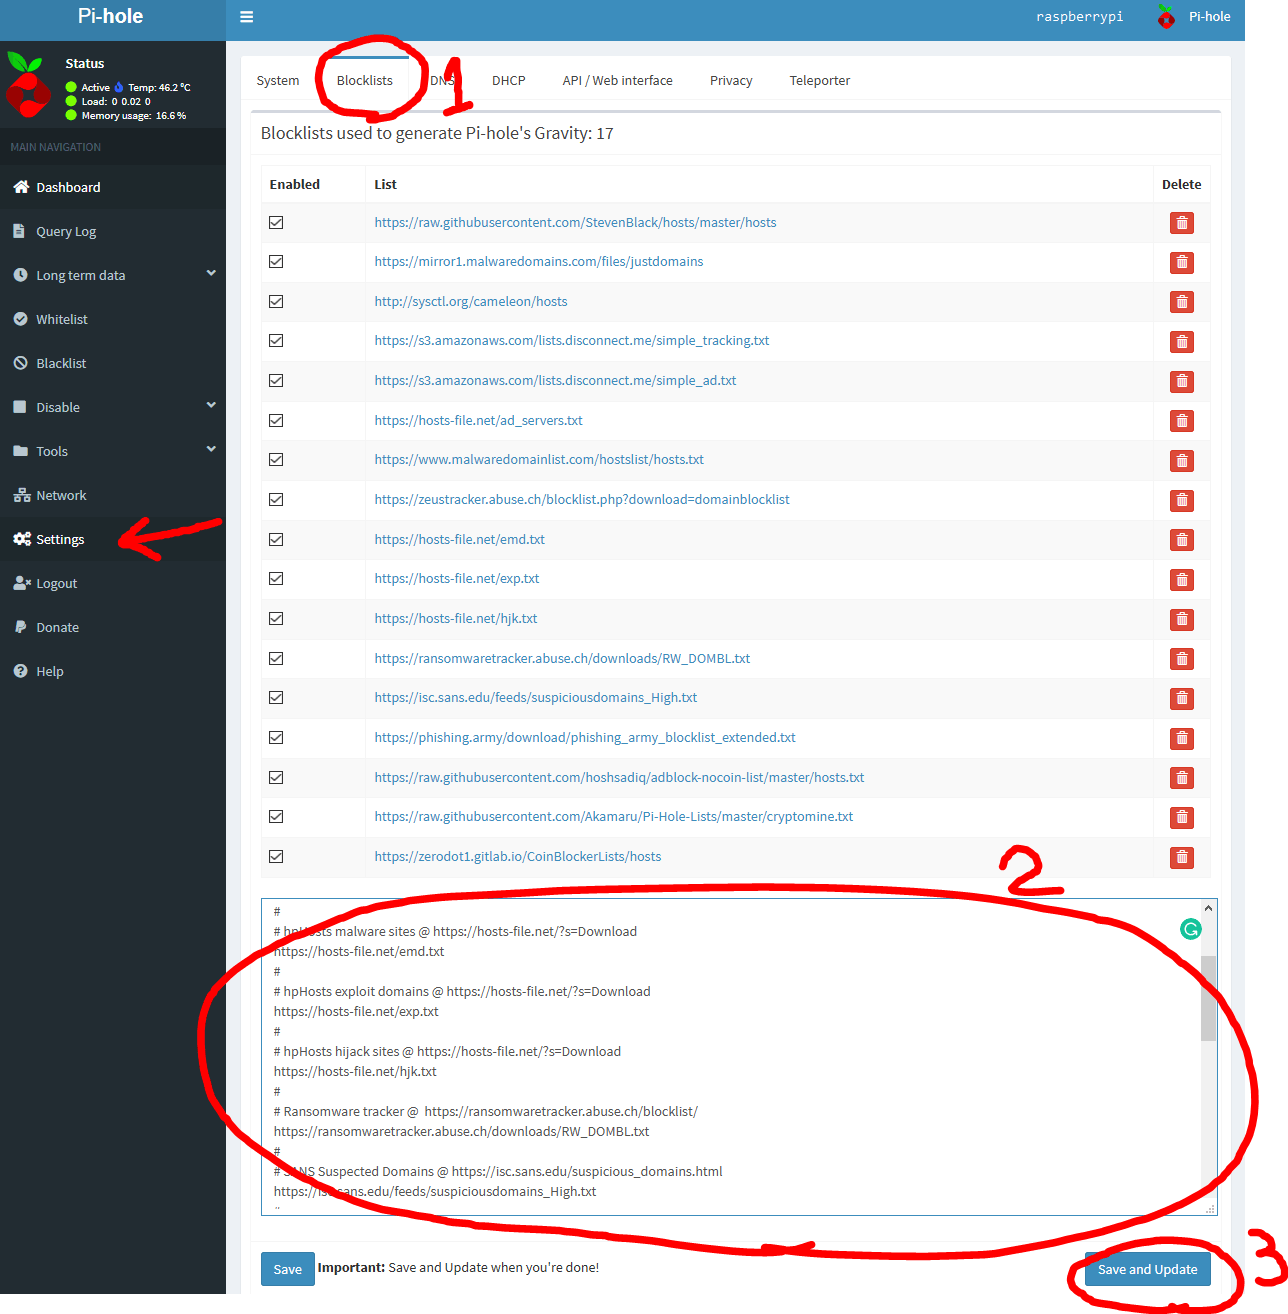Screen dimensions: 1288x1314
Task: Switch to the DHCP tab
Action: click(509, 81)
